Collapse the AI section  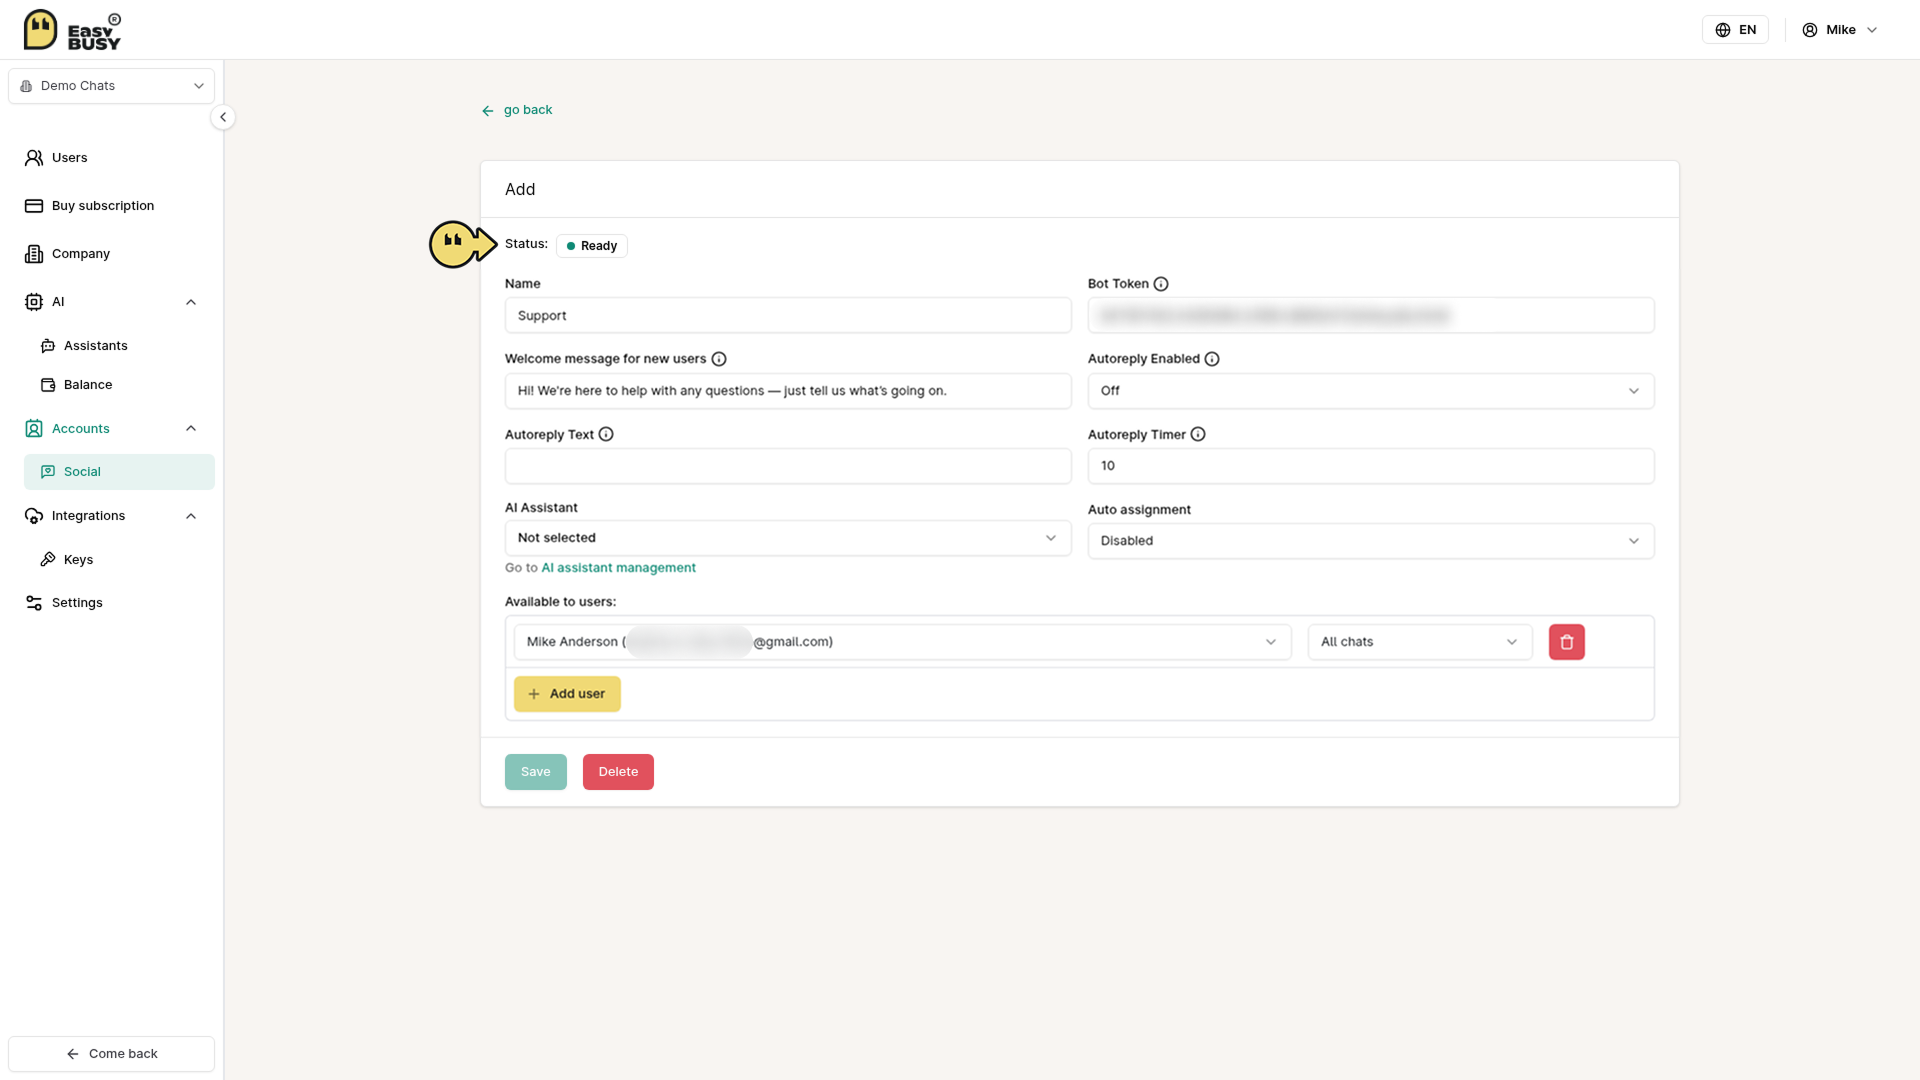(x=191, y=302)
